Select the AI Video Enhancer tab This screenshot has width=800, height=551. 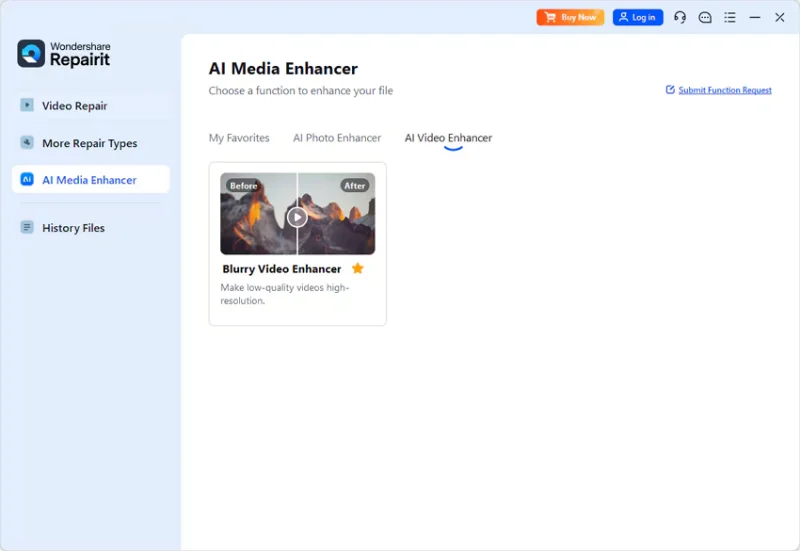448,138
